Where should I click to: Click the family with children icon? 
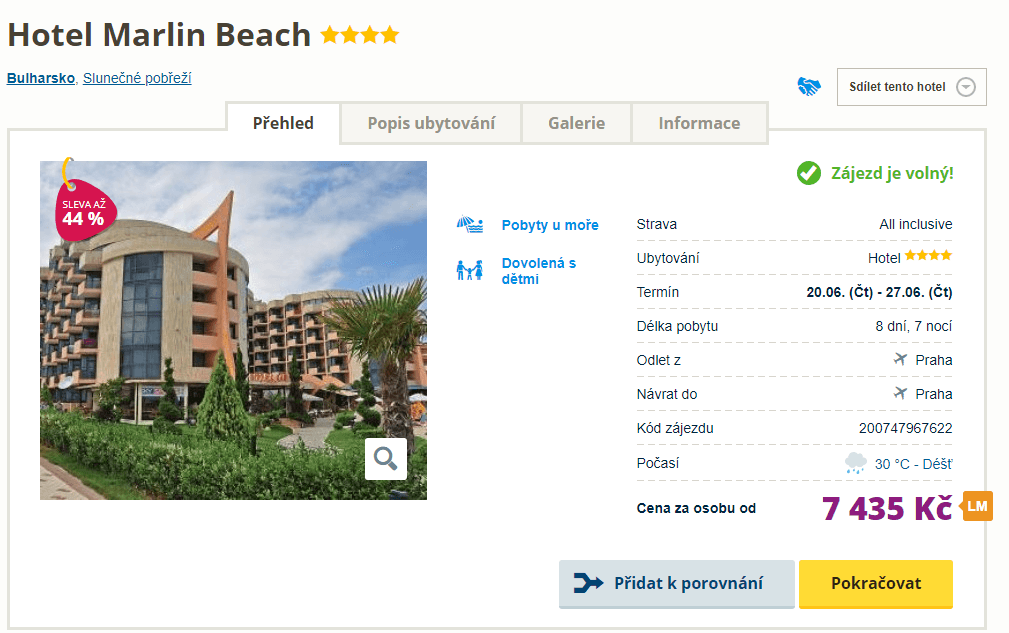(470, 270)
